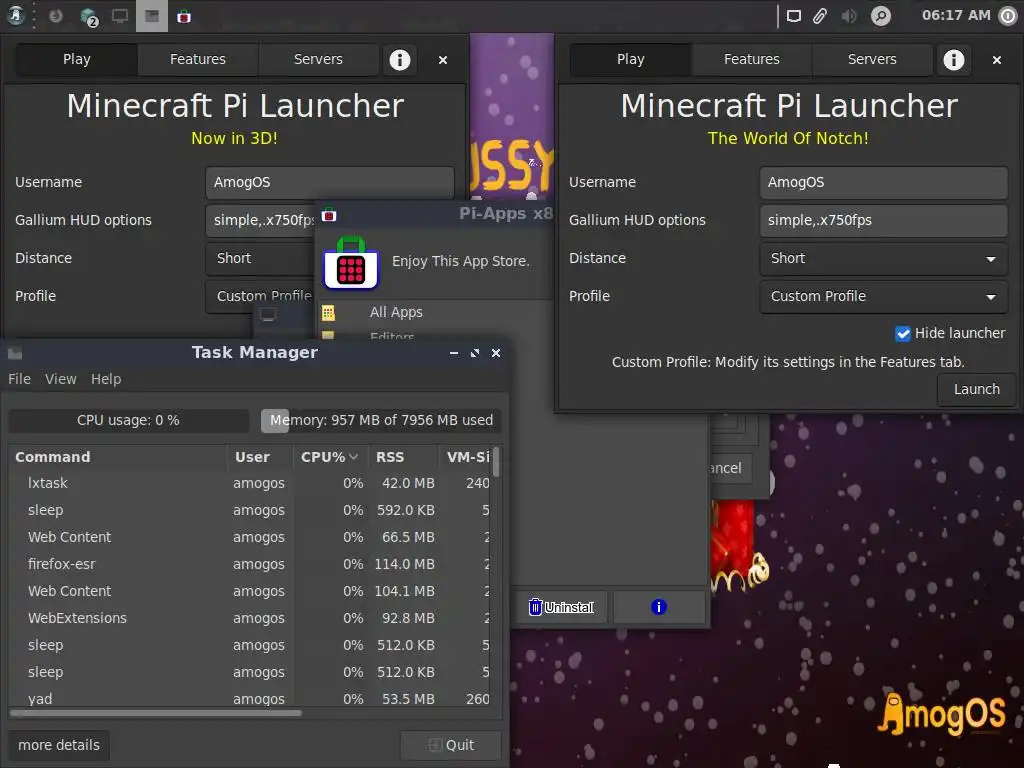Focus Username field in left launcher

[x=330, y=183]
